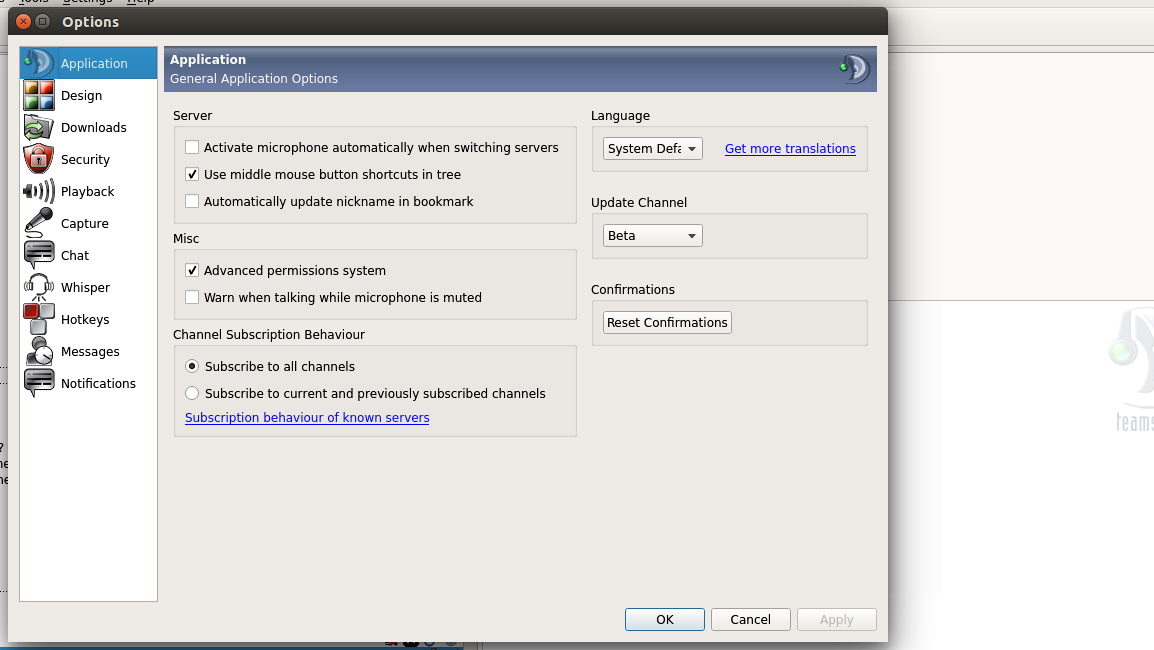
Task: Click the Capture microphone icon
Action: [38, 223]
